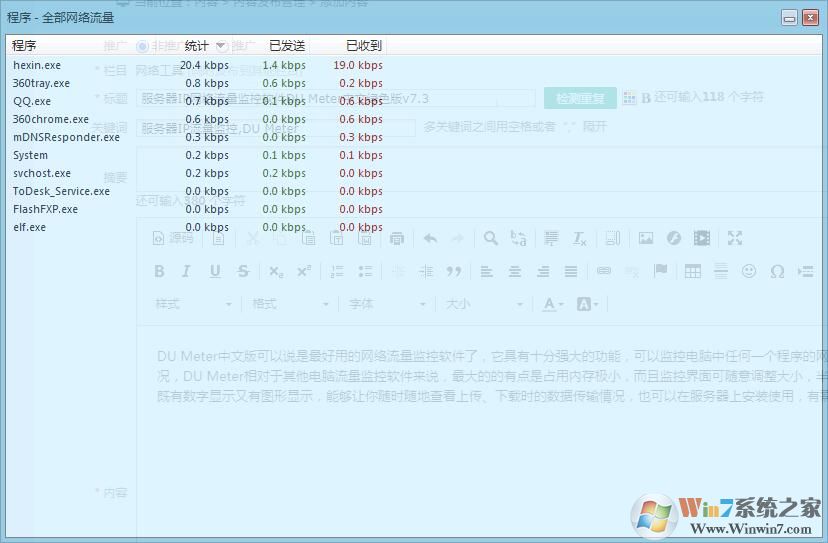Open the 字体 font dropdown
The width and height of the screenshot is (828, 543).
coord(387,304)
